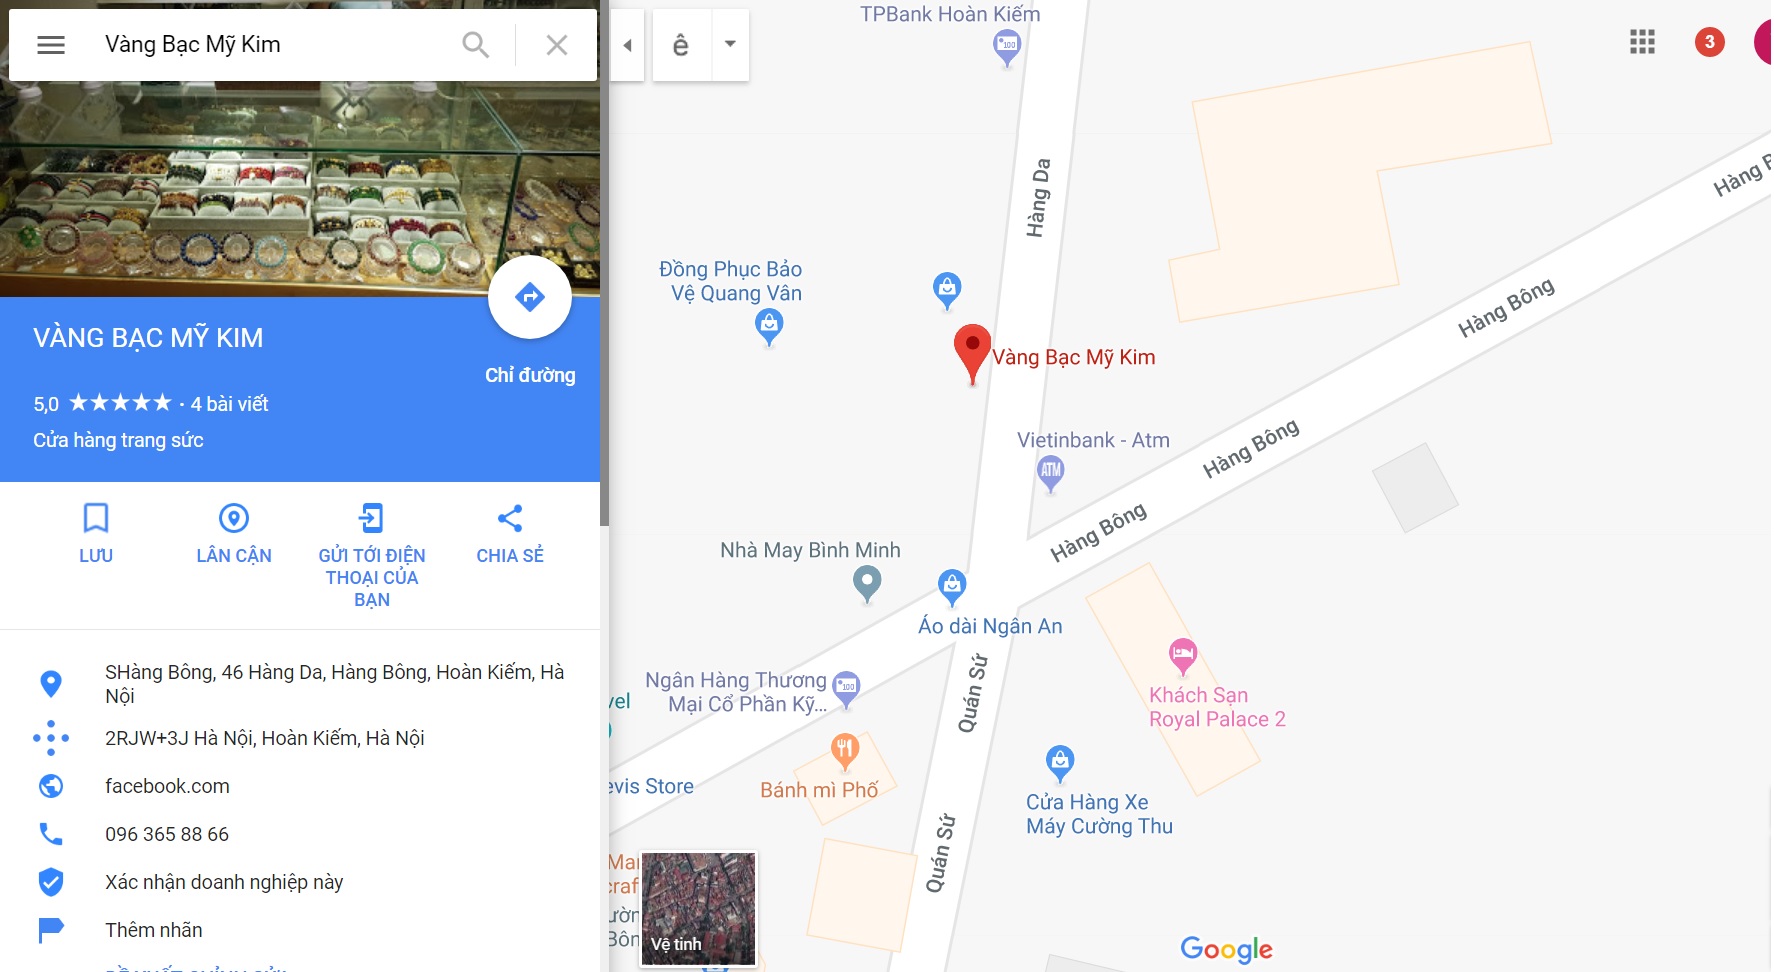Send to phone icon
1774x972 pixels.
(x=371, y=518)
